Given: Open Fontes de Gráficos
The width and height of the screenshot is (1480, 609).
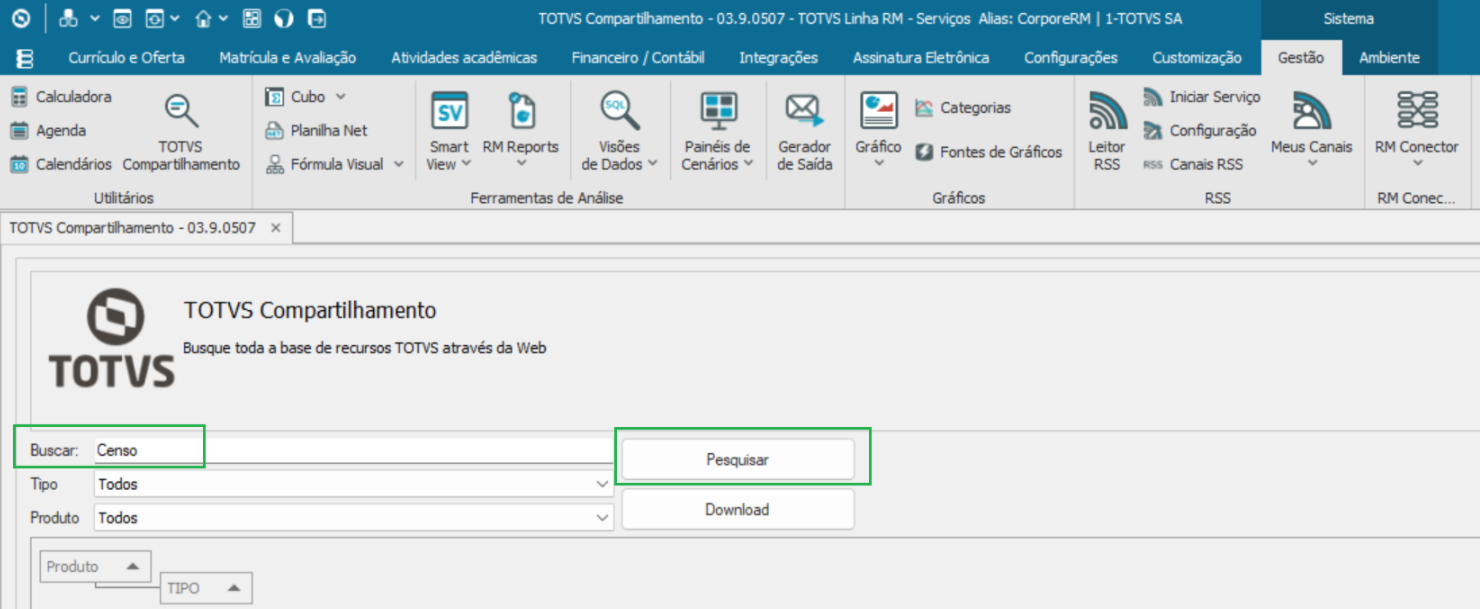Looking at the screenshot, I should (x=989, y=152).
